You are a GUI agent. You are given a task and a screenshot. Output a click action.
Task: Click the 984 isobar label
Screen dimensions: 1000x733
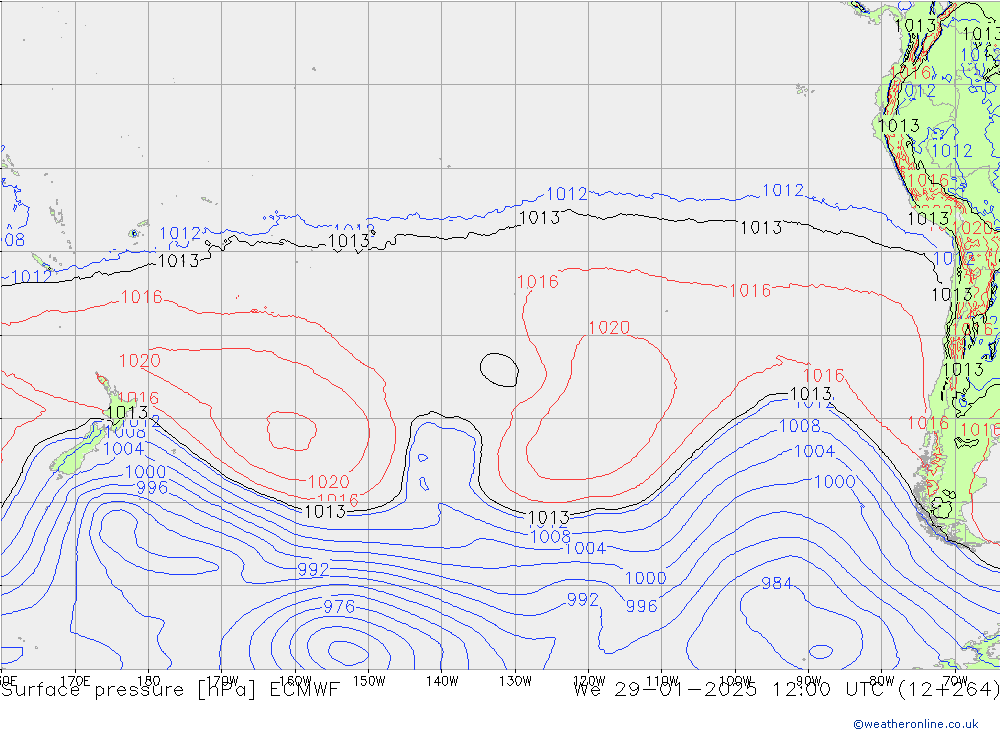(777, 584)
